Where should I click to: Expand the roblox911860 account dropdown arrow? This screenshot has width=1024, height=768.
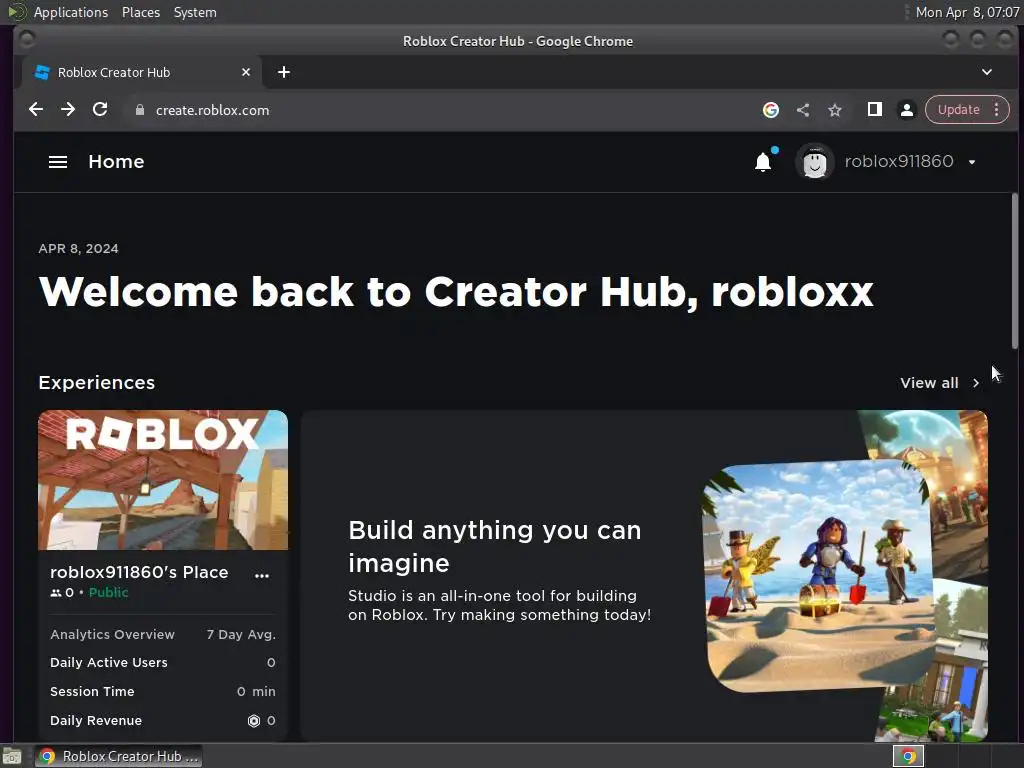[972, 162]
